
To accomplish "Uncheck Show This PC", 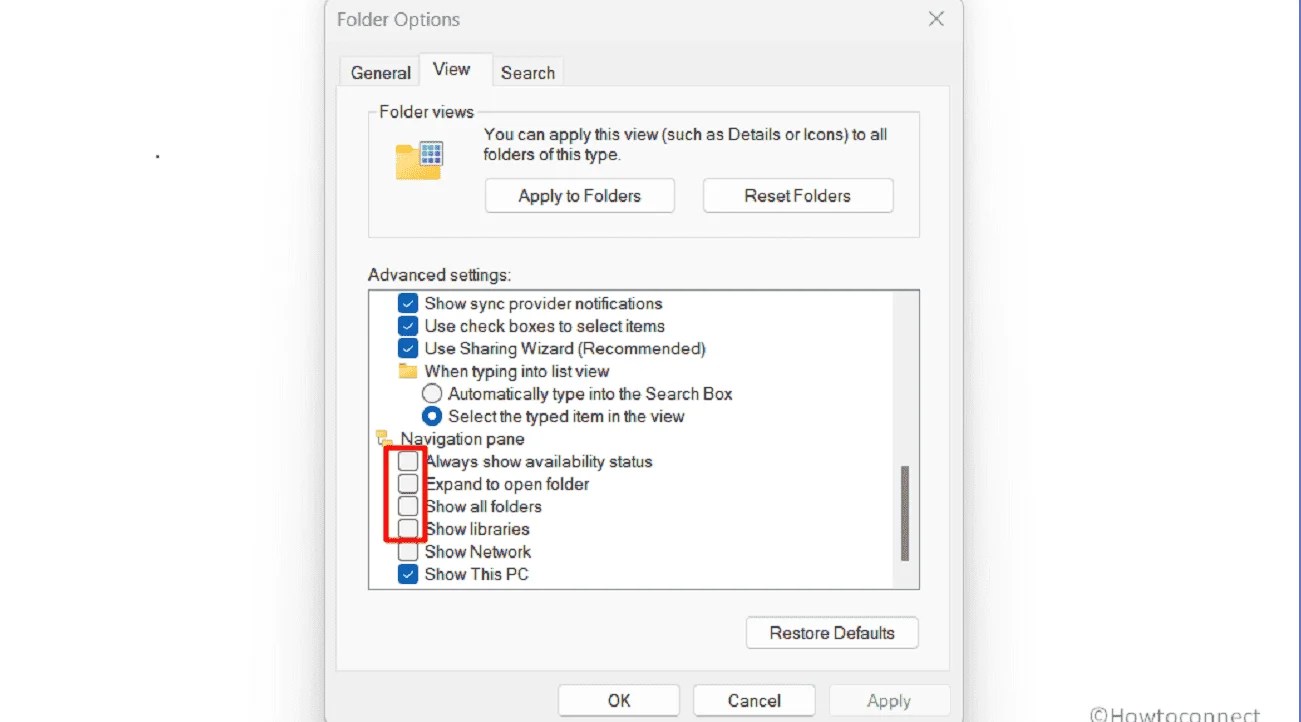I will coord(407,573).
